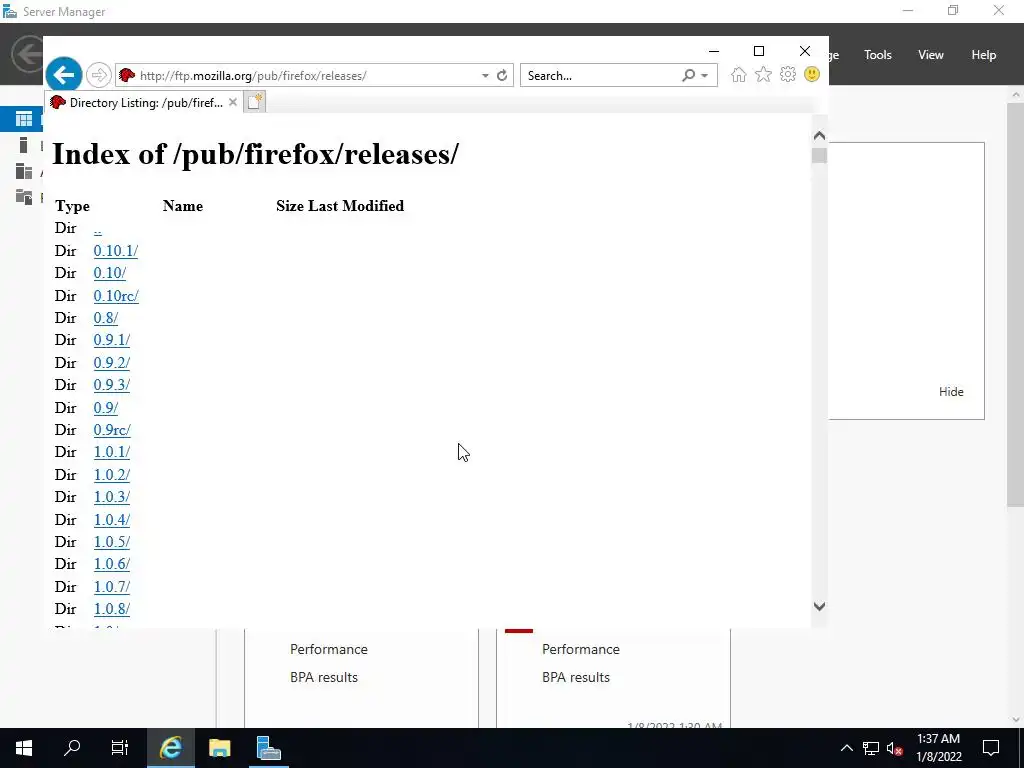Viewport: 1024px width, 768px height.
Task: Open File Explorer from taskbar
Action: click(x=219, y=748)
